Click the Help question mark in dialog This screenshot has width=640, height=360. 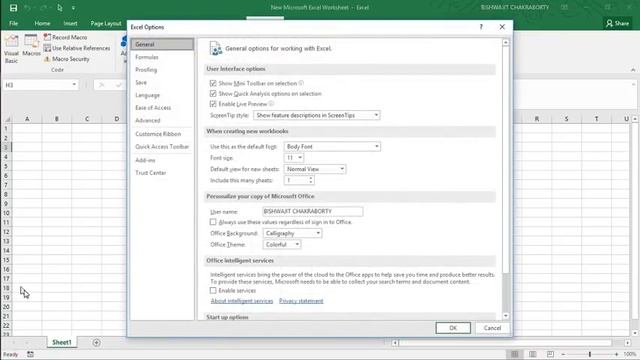[x=481, y=27]
